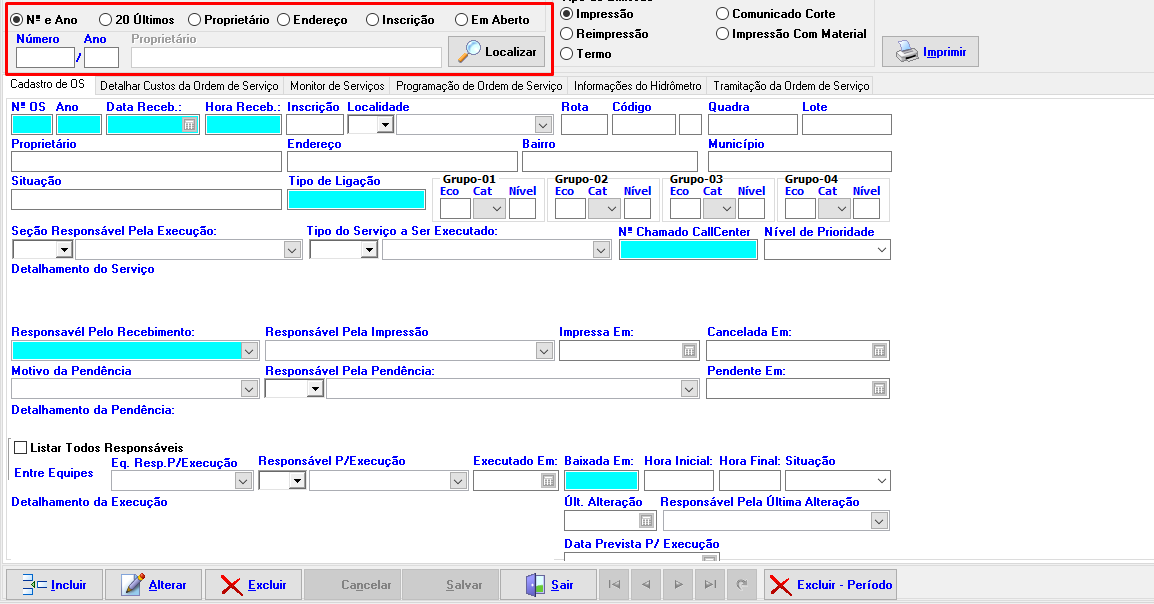Select the Reimpressão radio option
Viewport: 1154px width, 604px height.
pos(567,34)
